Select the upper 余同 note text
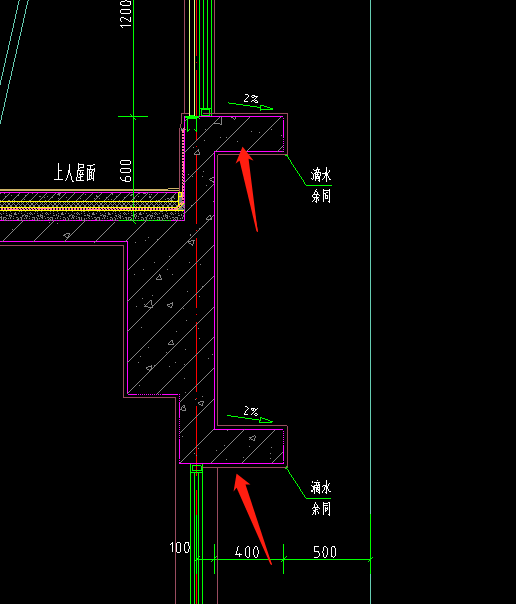 pyautogui.click(x=321, y=196)
